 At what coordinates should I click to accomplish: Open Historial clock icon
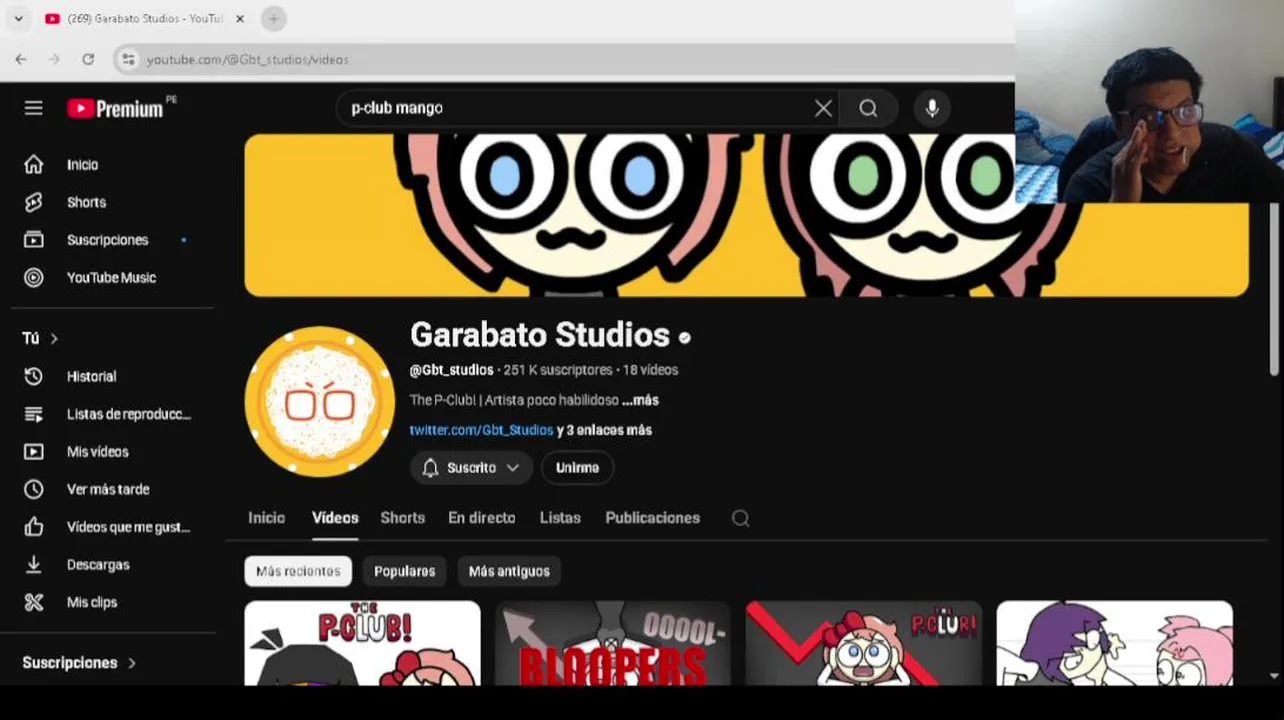click(x=34, y=376)
